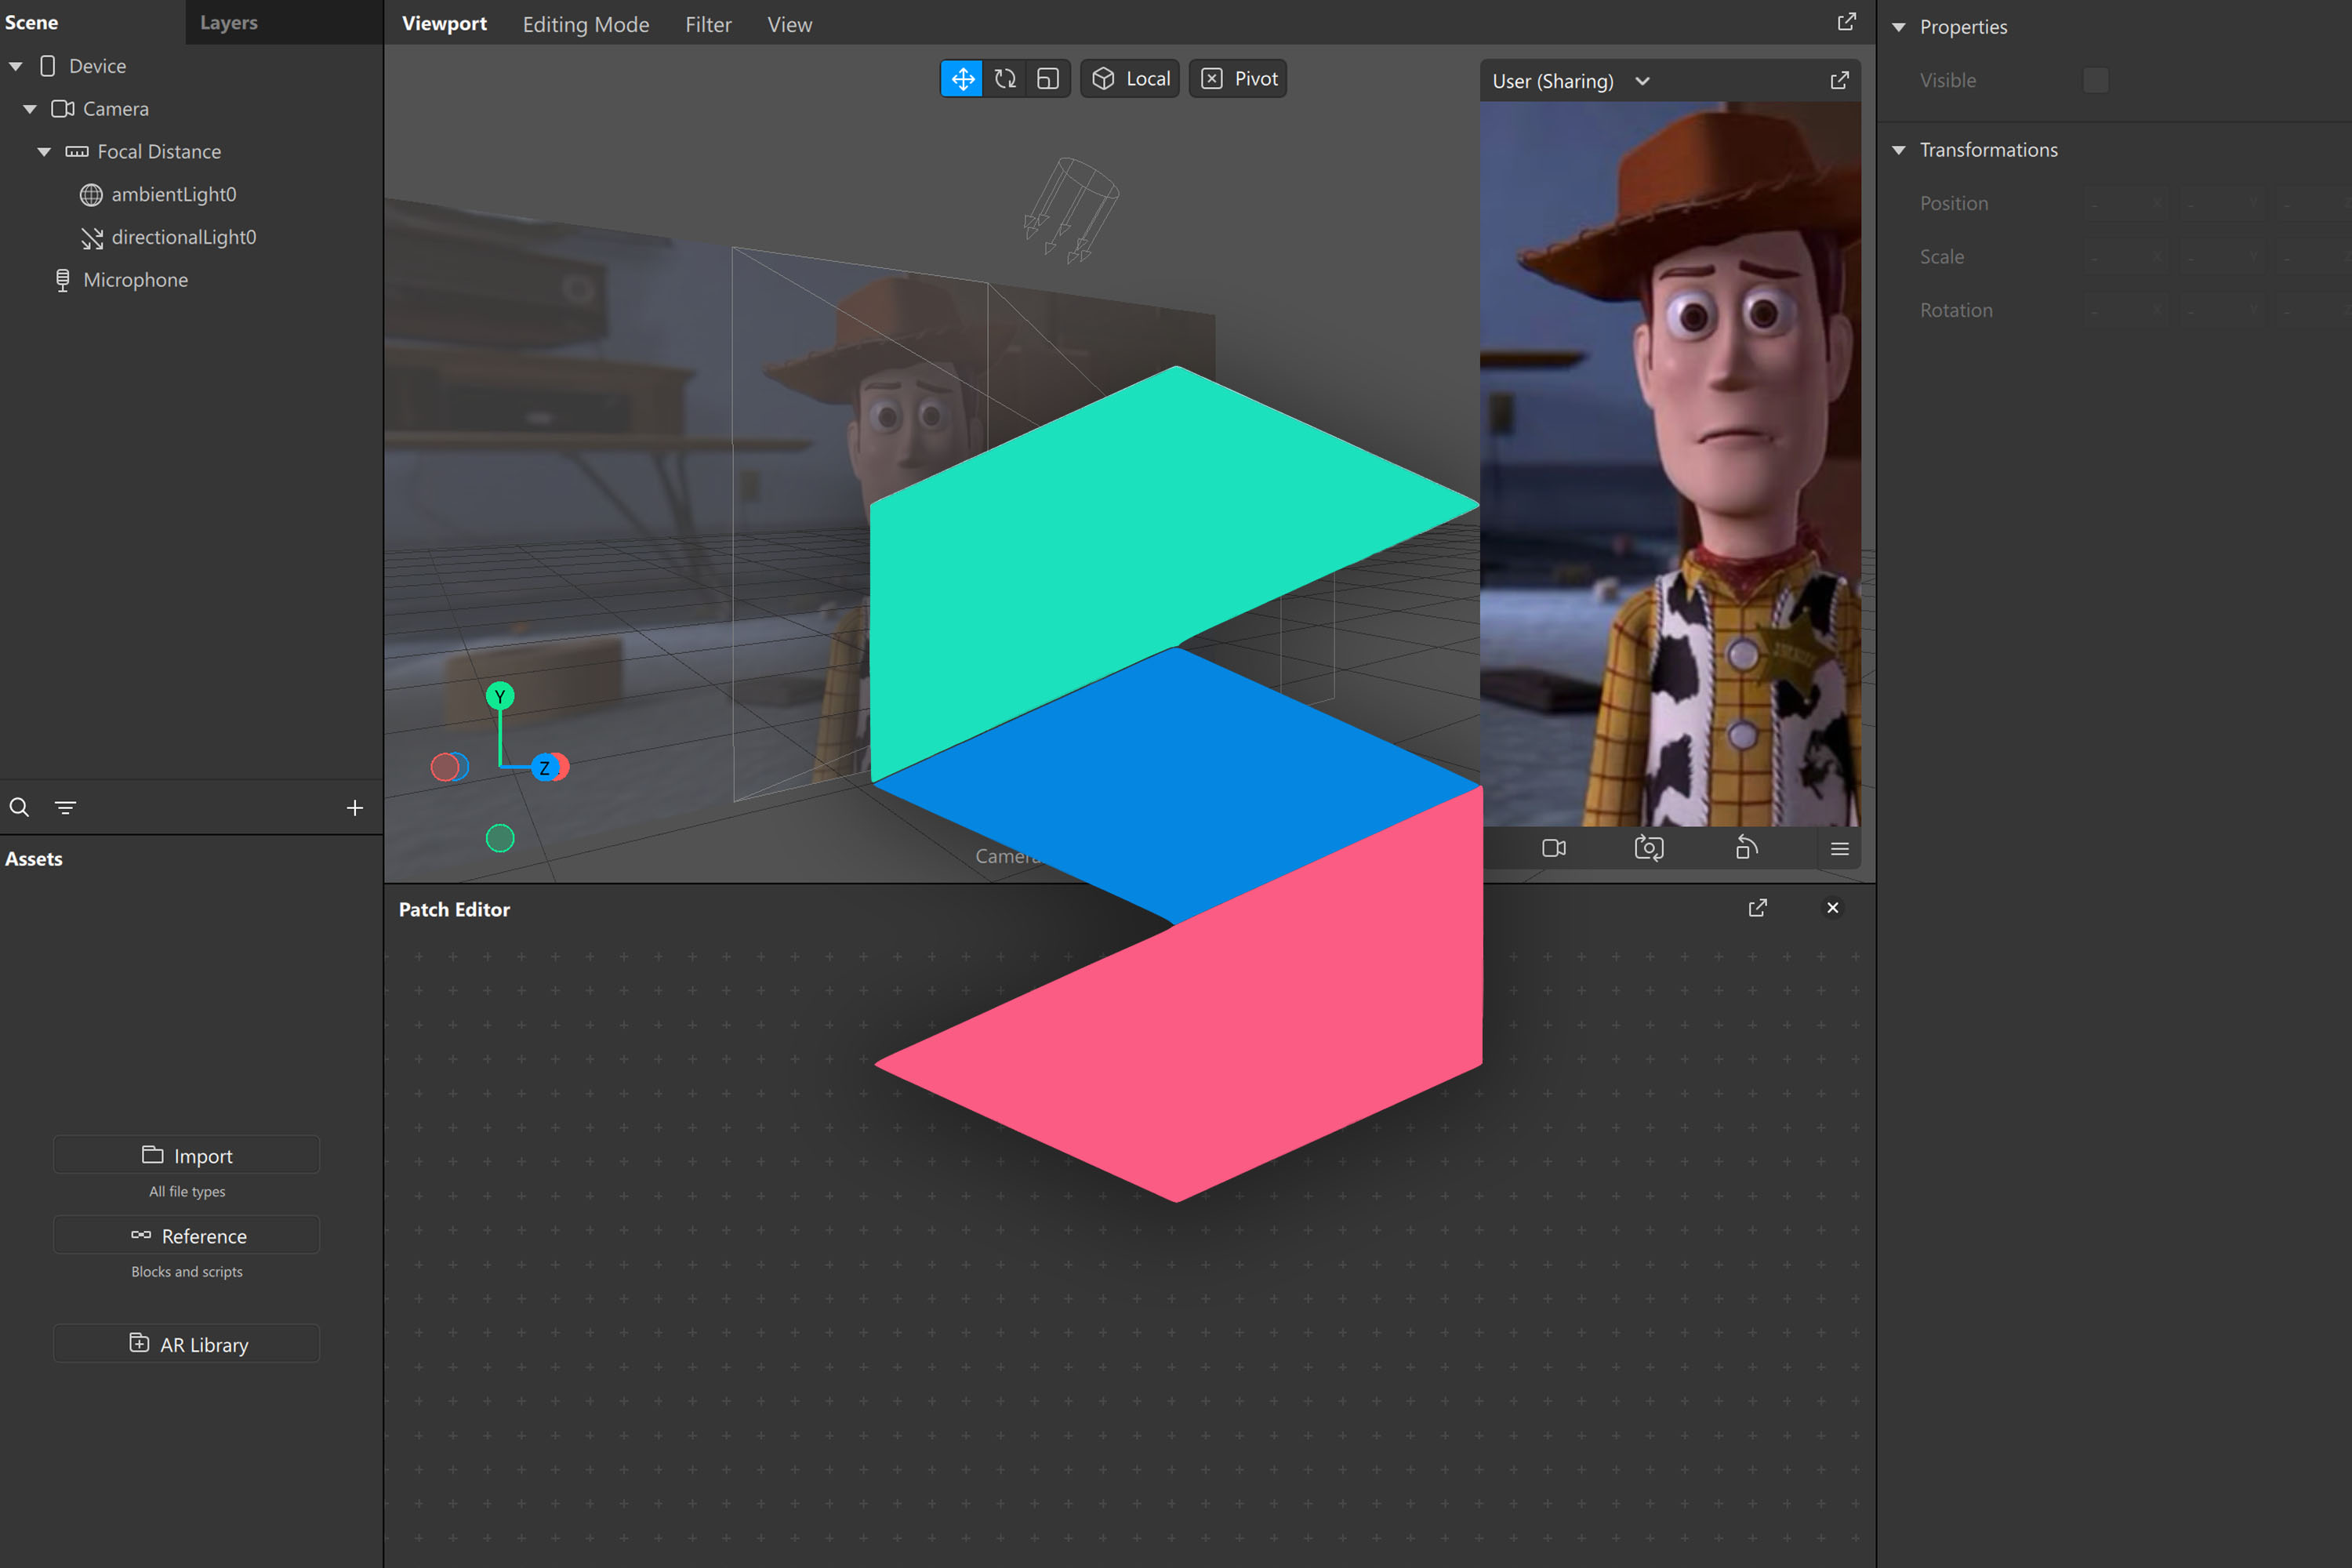Pop out the simulator preview window
Screen dimensions: 2352x1568
point(1839,81)
